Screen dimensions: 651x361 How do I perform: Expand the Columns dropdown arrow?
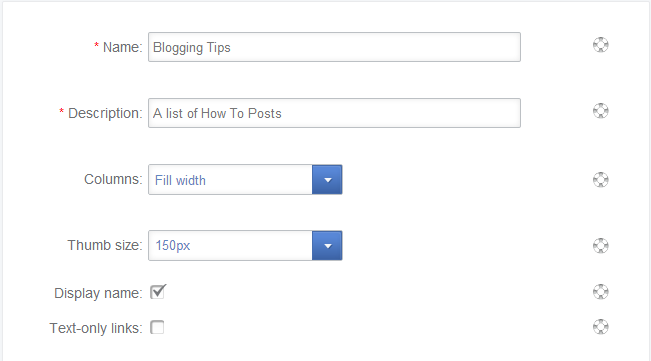[327, 180]
